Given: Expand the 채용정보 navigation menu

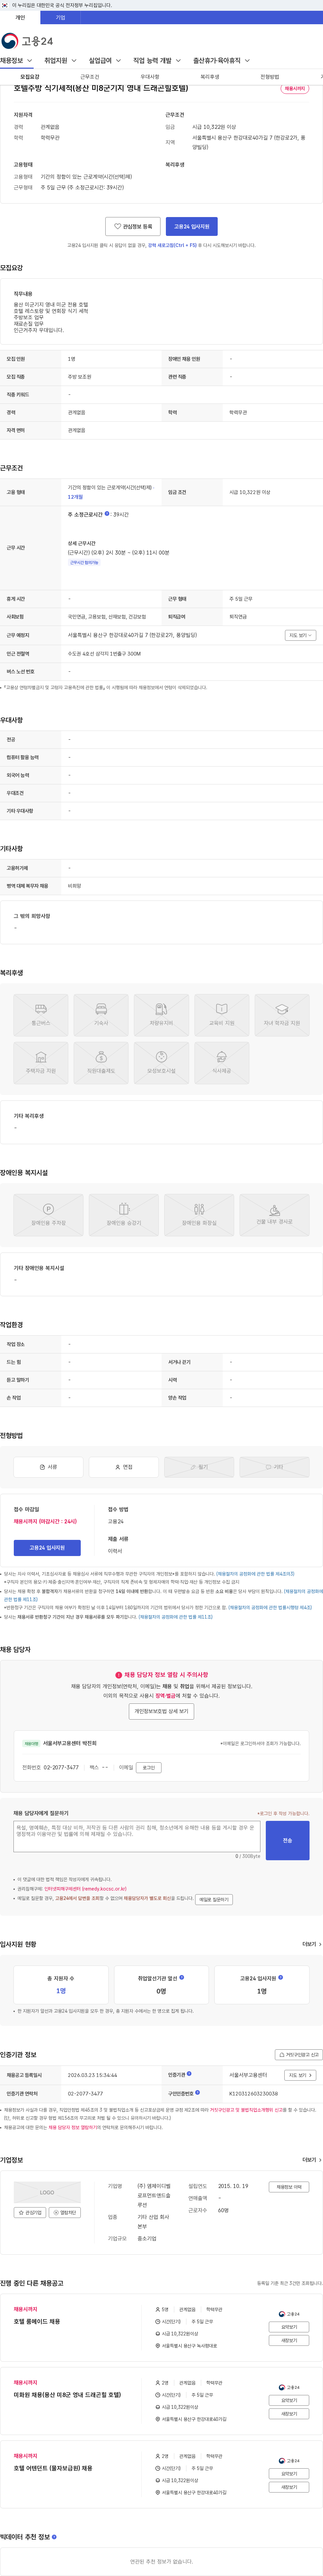Looking at the screenshot, I should pyautogui.click(x=16, y=61).
